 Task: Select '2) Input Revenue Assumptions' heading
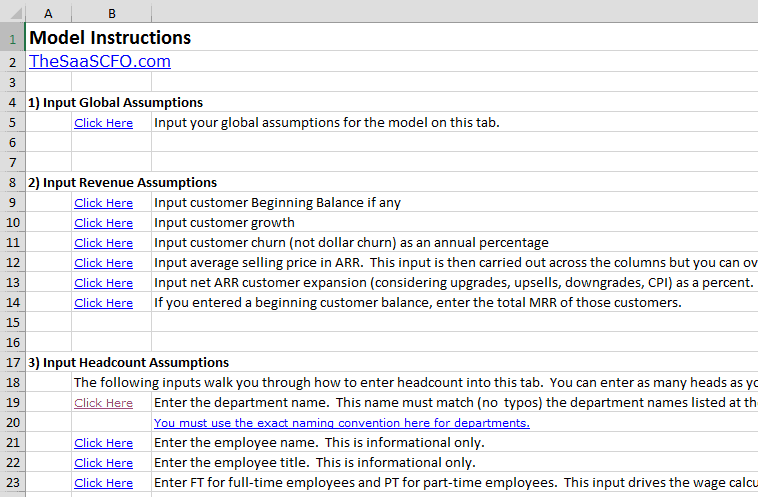(122, 183)
